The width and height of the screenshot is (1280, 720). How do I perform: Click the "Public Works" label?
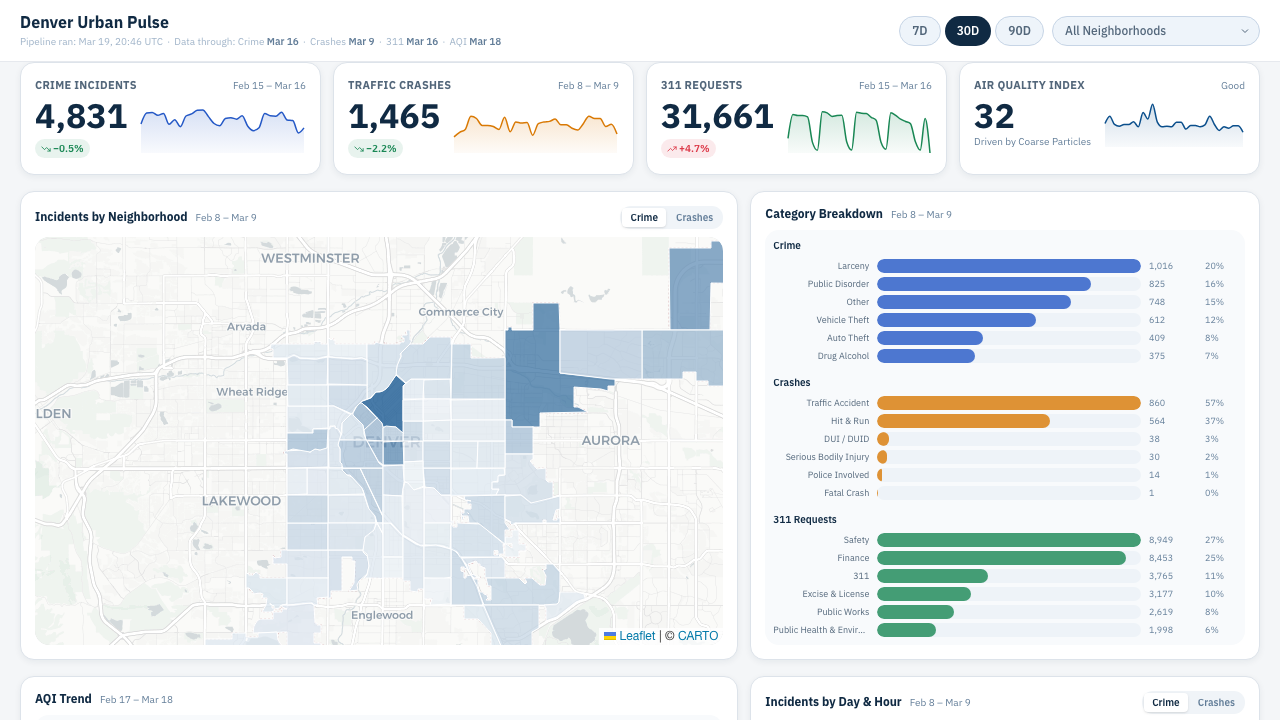click(843, 612)
